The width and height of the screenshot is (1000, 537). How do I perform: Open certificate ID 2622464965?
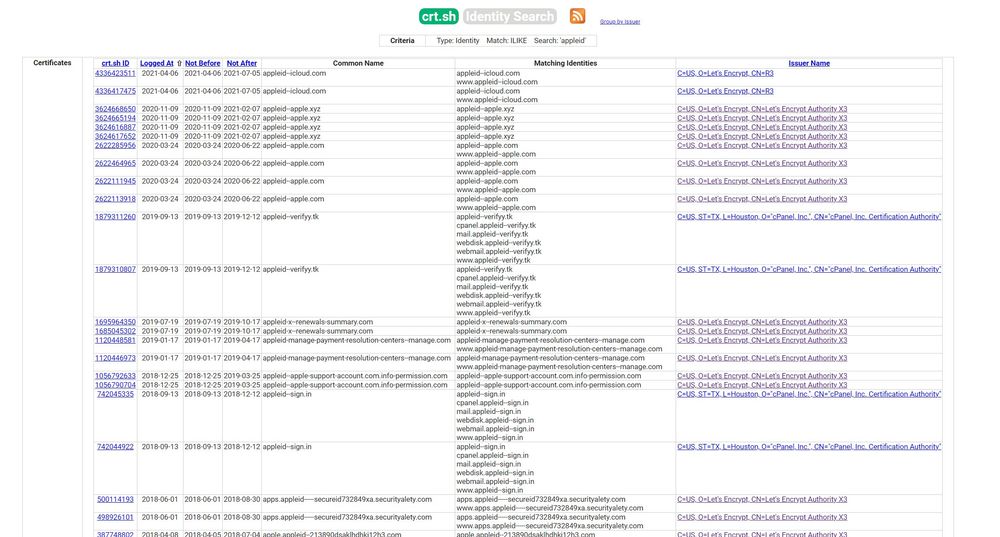(x=115, y=163)
